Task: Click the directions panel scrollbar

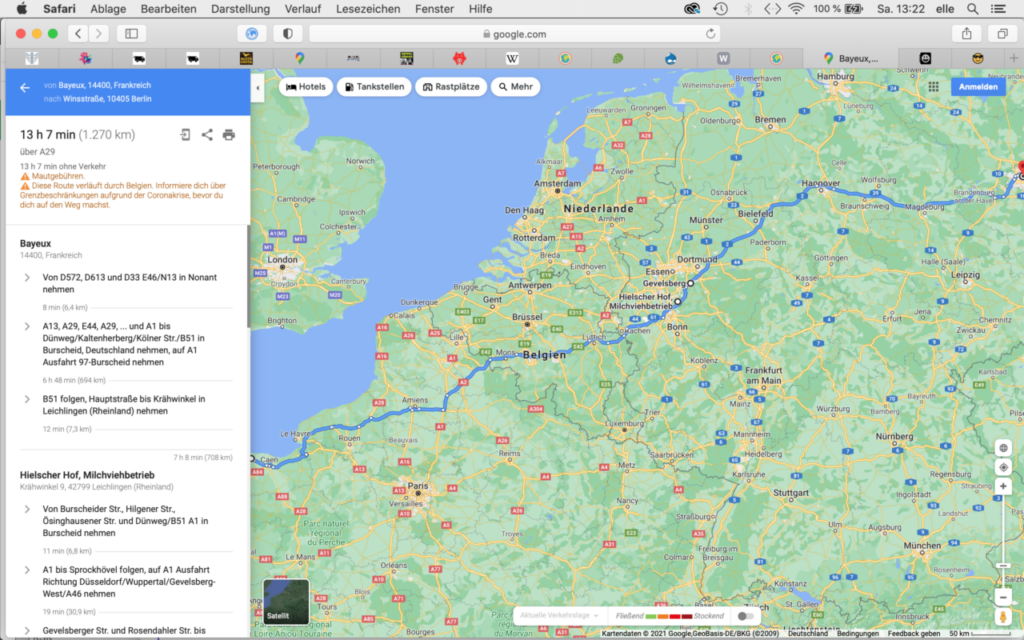Action: point(248,276)
